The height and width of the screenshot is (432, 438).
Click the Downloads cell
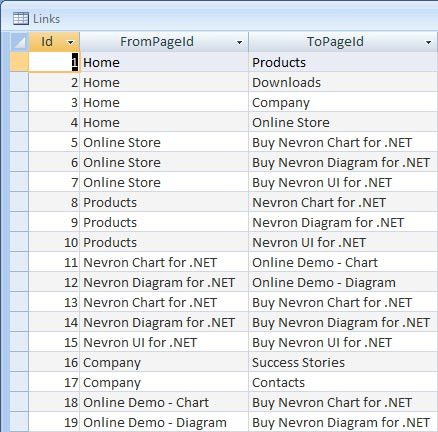[x=343, y=82]
